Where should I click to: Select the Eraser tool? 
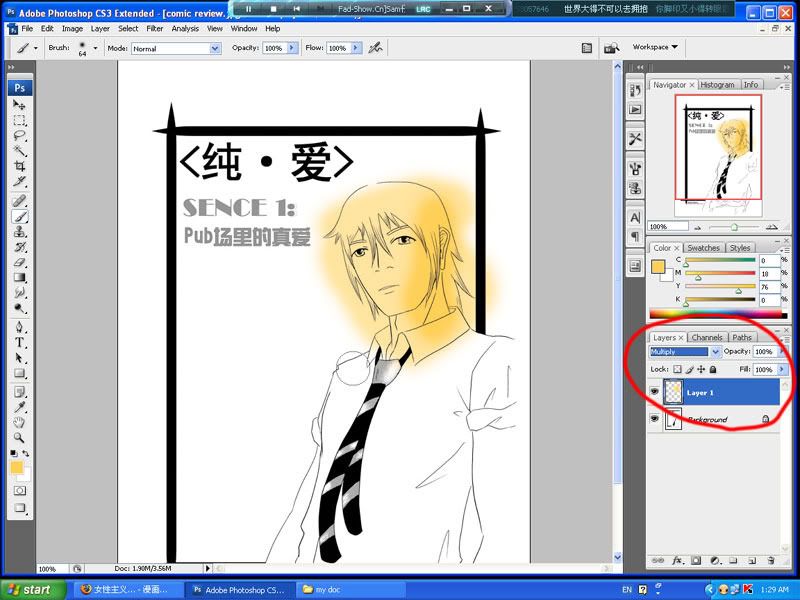coord(19,262)
